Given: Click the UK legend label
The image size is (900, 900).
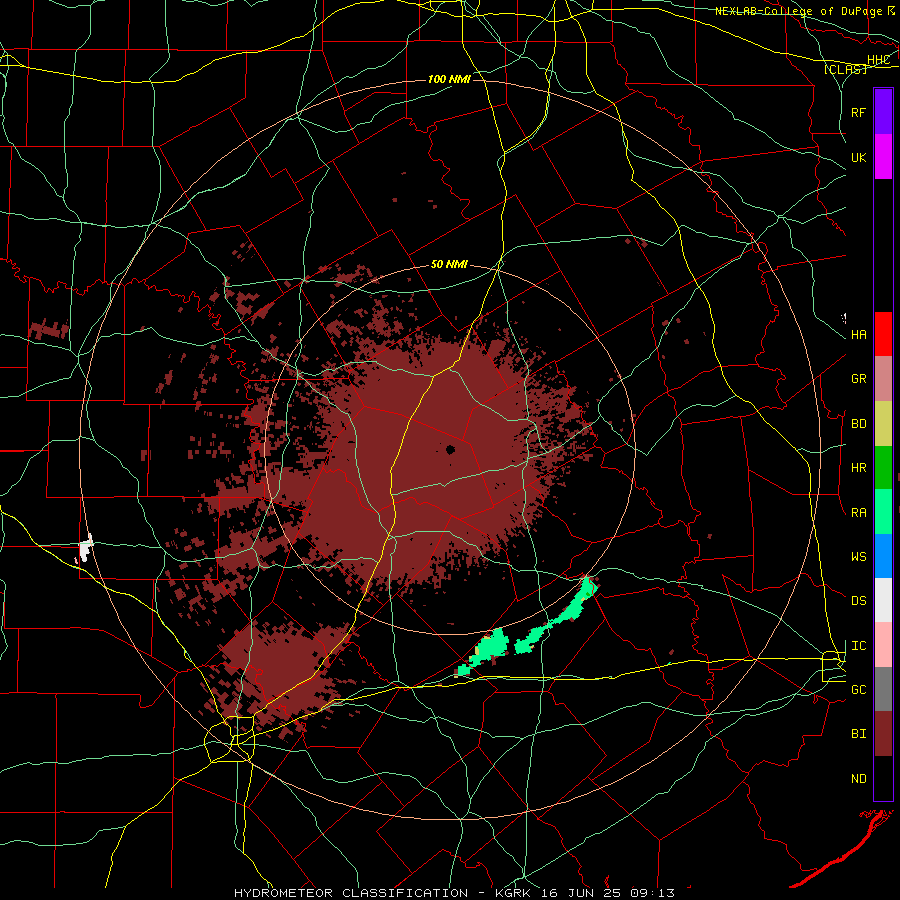Looking at the screenshot, I should click(x=859, y=157).
